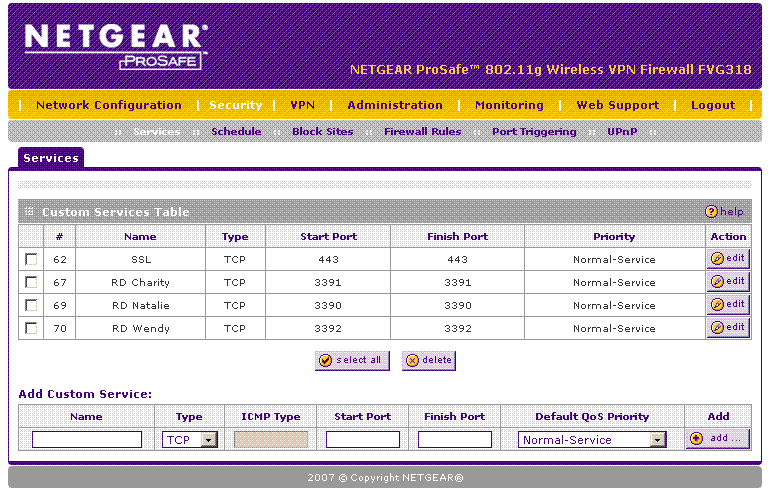
Task: Open the Port Triggering link
Action: coord(534,132)
